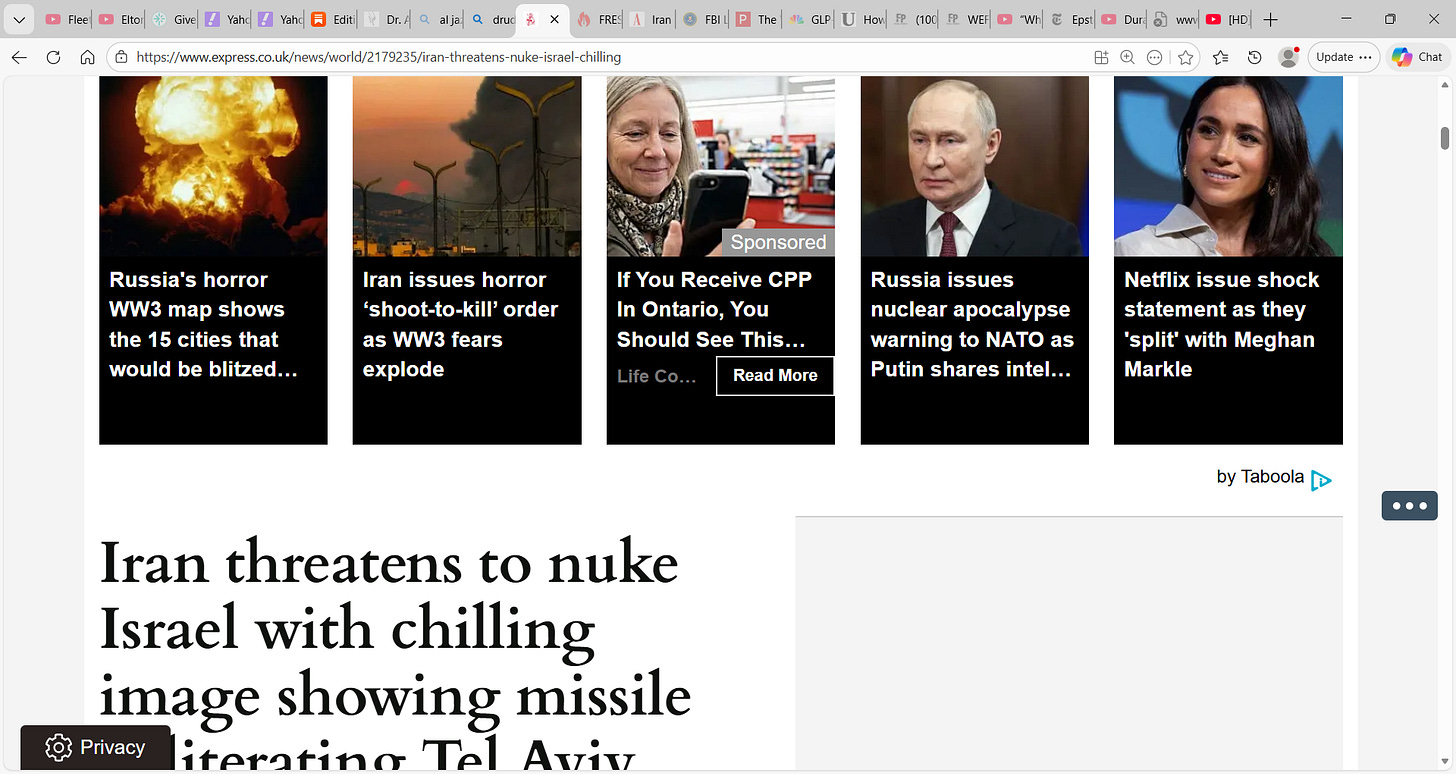The height and width of the screenshot is (774, 1456).
Task: View site information lock icon
Action: tap(121, 57)
